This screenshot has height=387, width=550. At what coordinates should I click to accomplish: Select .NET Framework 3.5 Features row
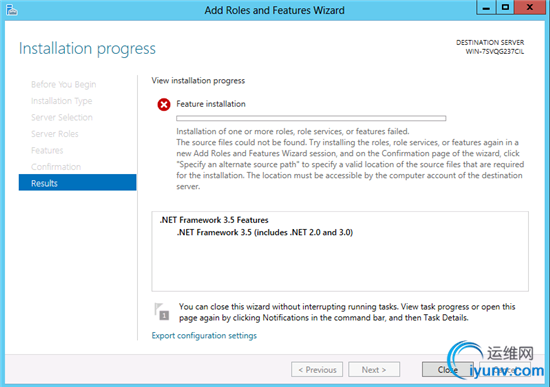coord(214,220)
